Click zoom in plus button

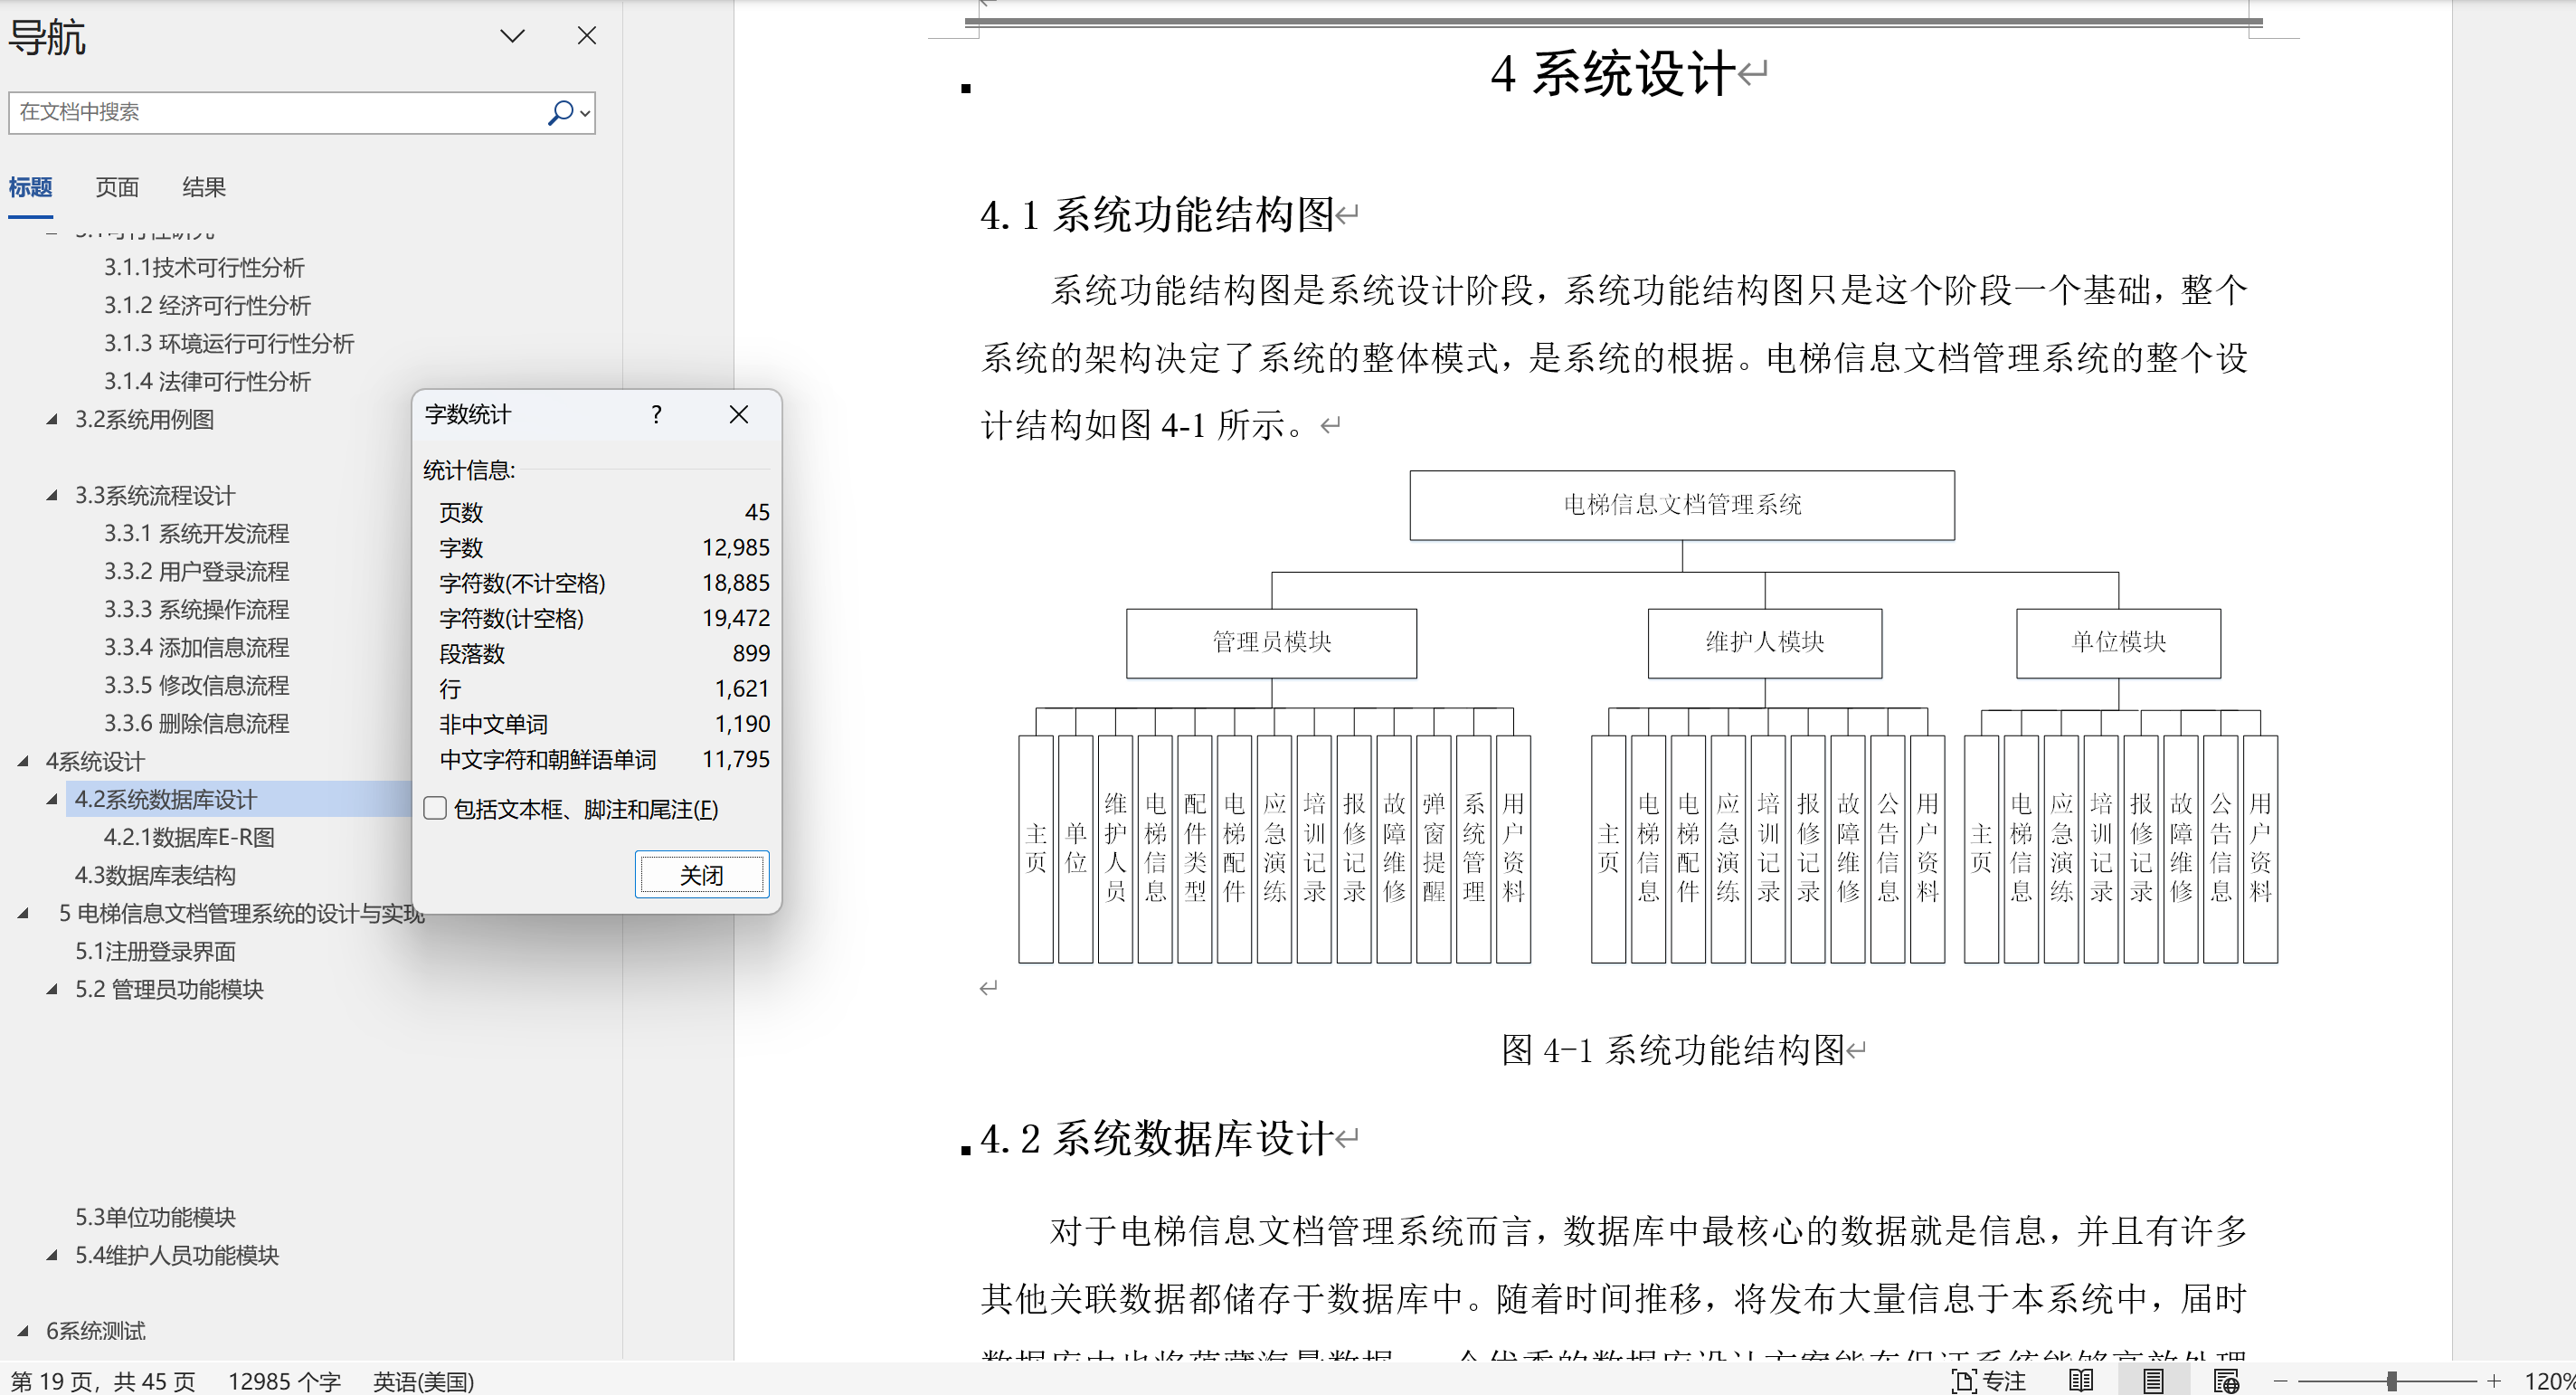[x=2494, y=1381]
